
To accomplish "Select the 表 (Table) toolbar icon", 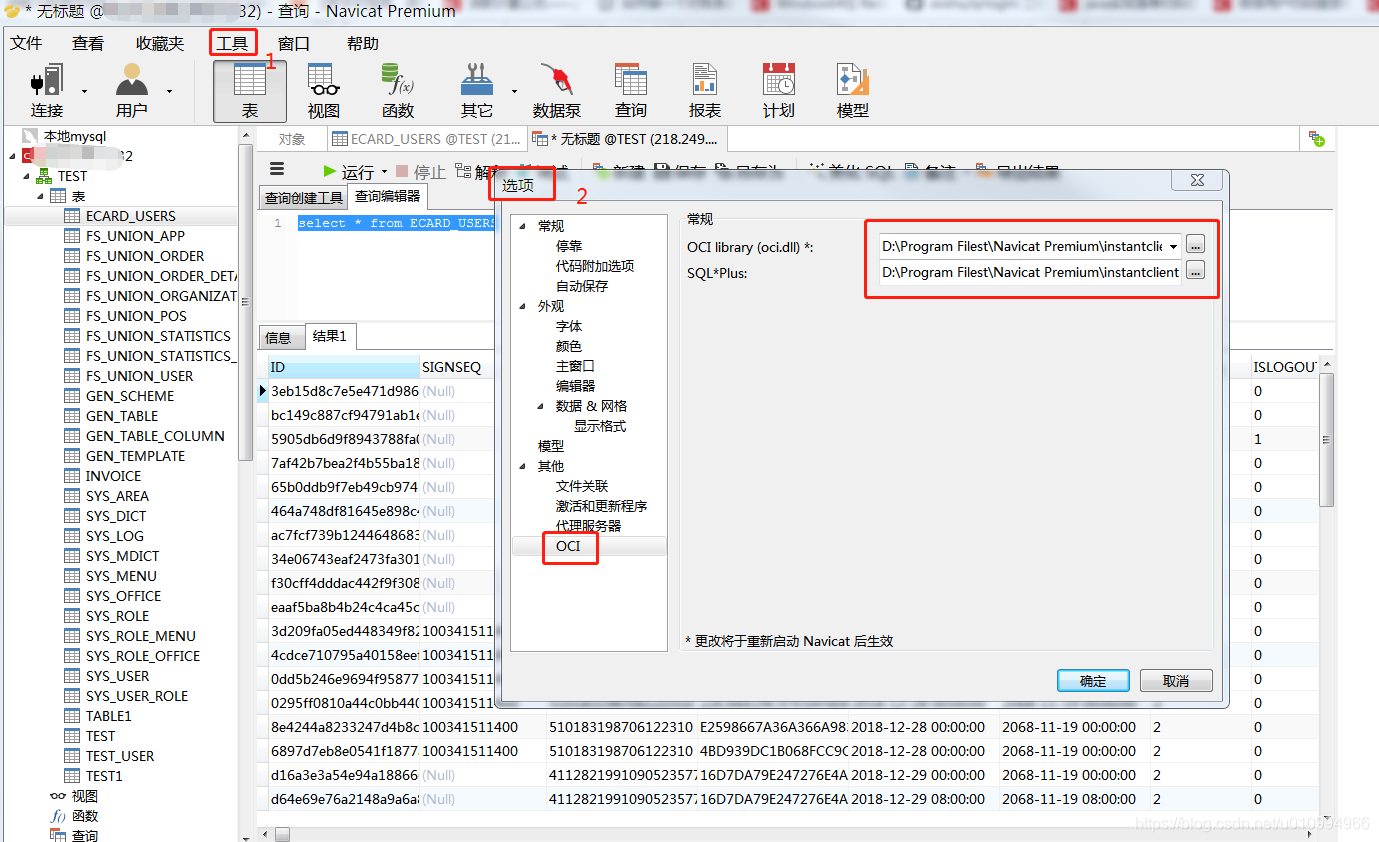I will [x=250, y=90].
